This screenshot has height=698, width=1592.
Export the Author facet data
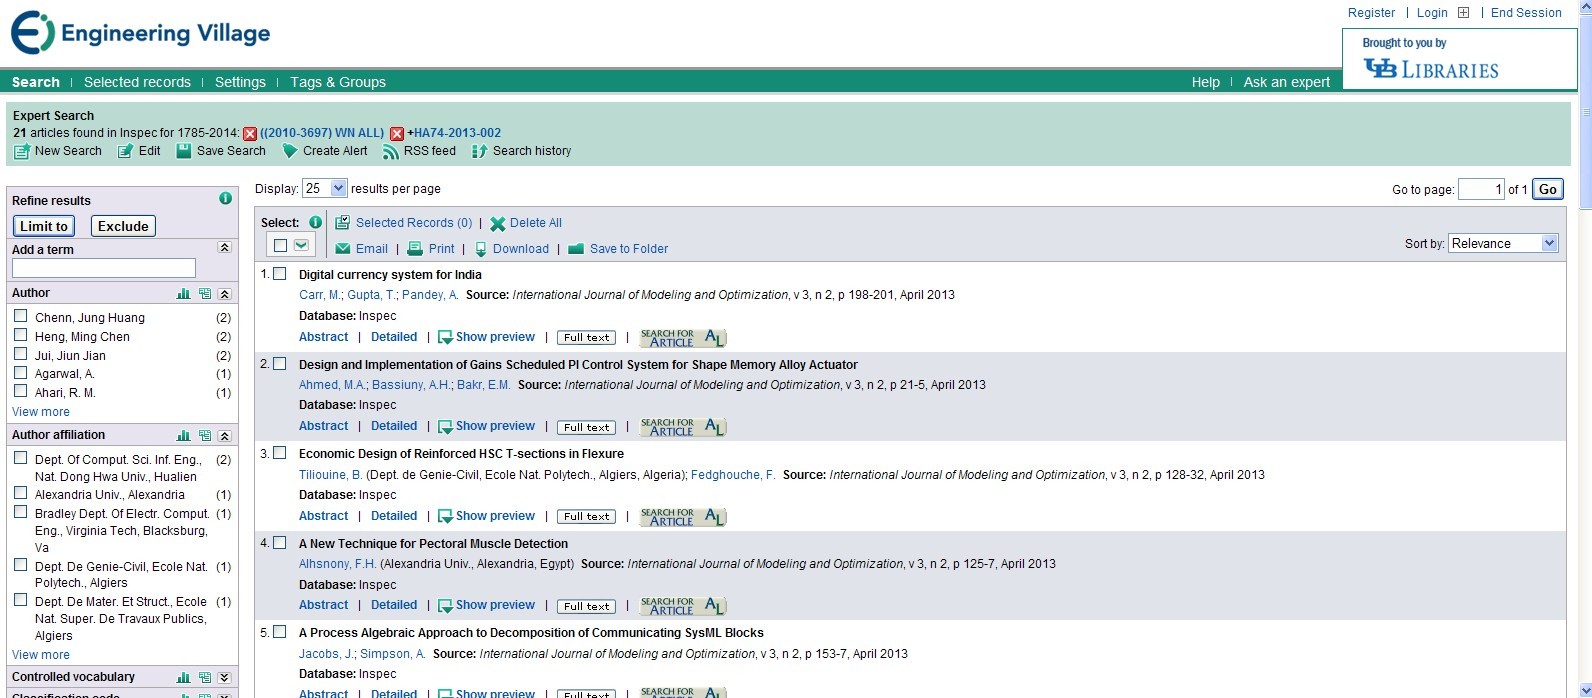pyautogui.click(x=205, y=294)
